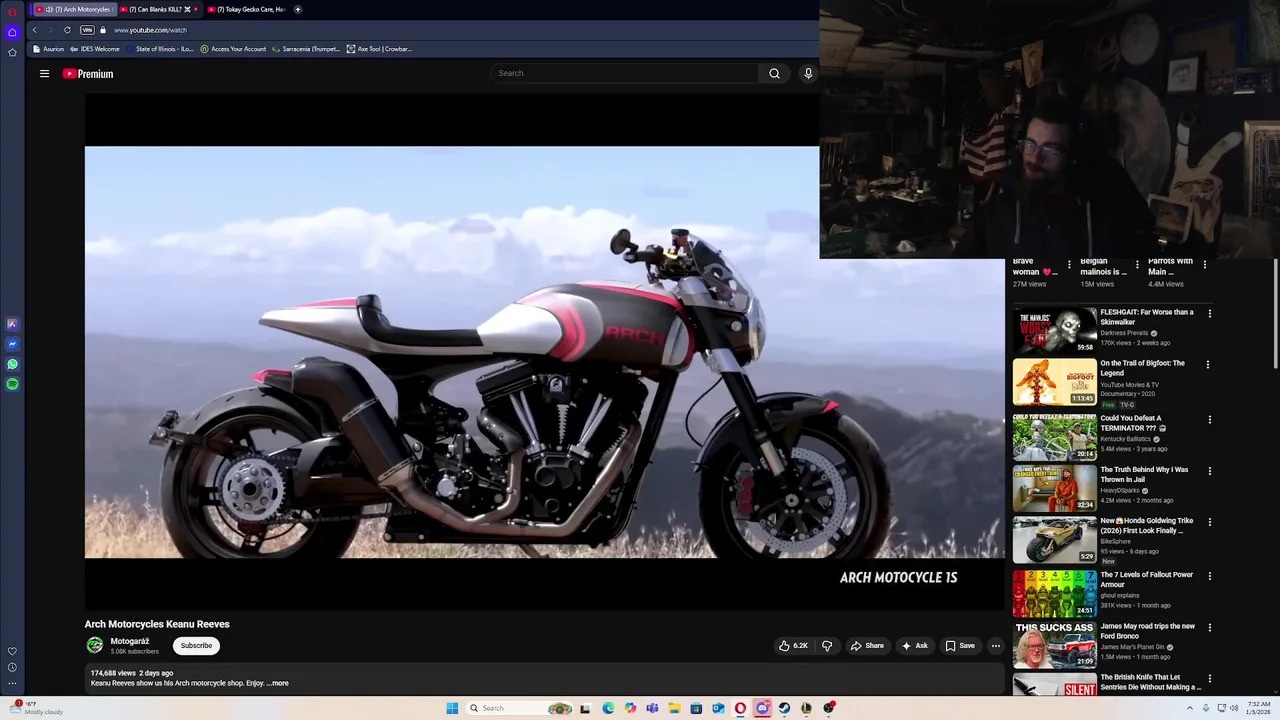Open IDES Welcome bookmark
1280x720 pixels.
click(x=95, y=49)
